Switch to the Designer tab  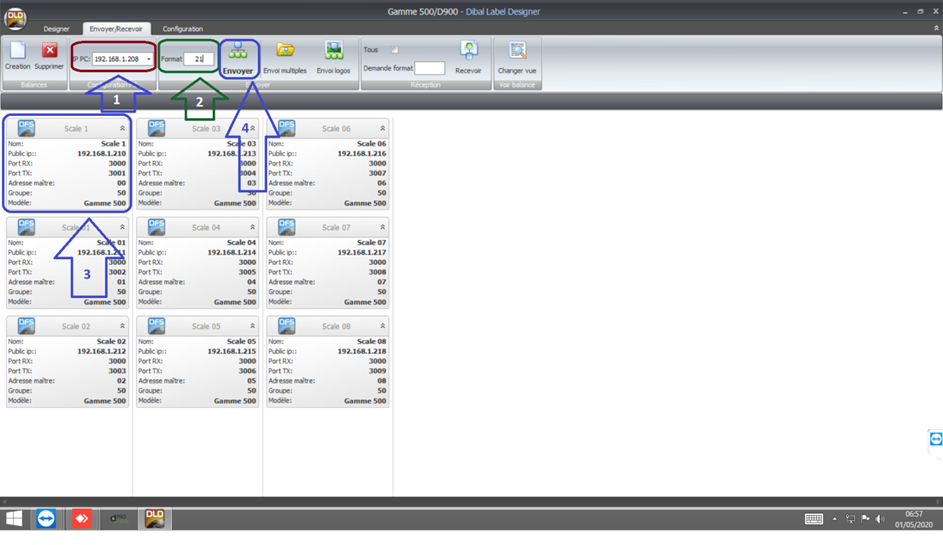[57, 29]
